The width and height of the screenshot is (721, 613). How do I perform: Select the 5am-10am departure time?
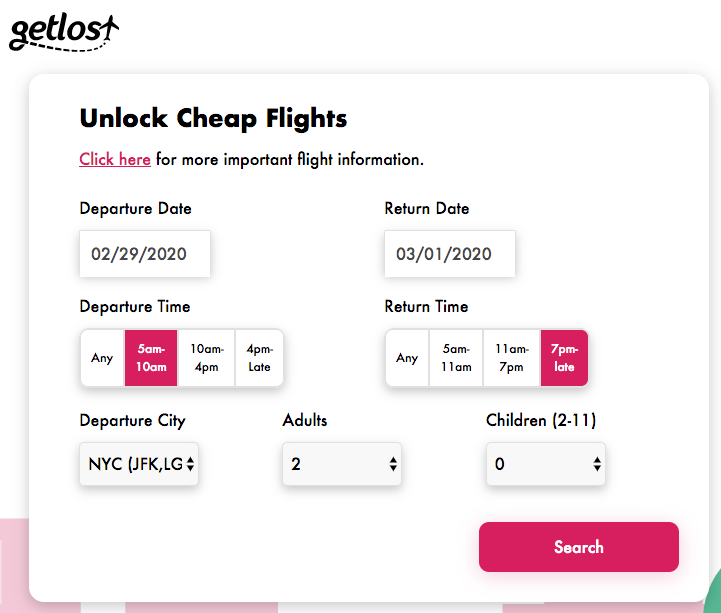coord(151,358)
